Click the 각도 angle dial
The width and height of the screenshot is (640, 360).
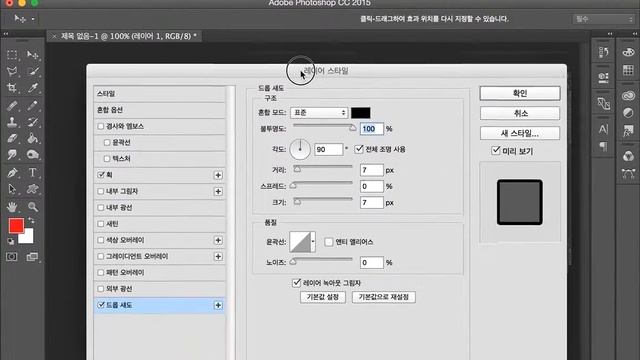[300, 149]
